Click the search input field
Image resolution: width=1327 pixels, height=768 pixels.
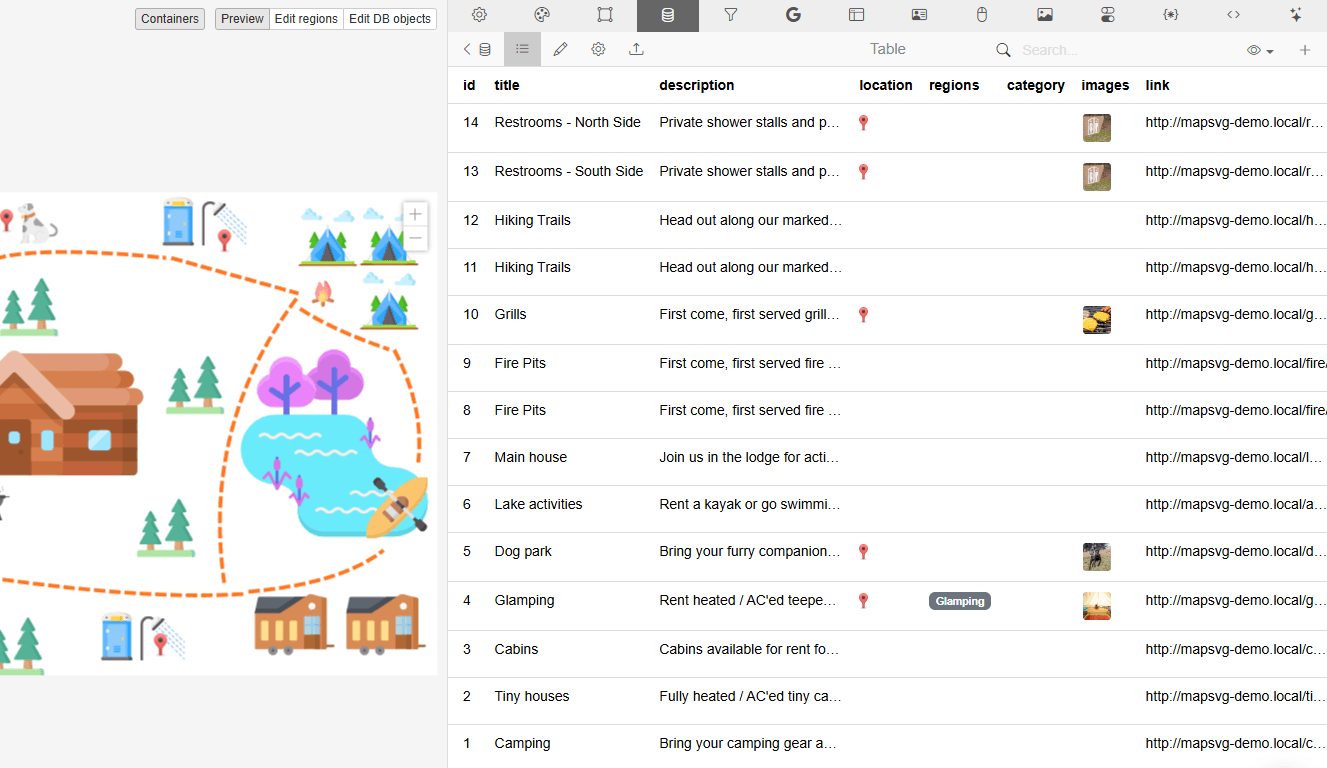(1100, 50)
